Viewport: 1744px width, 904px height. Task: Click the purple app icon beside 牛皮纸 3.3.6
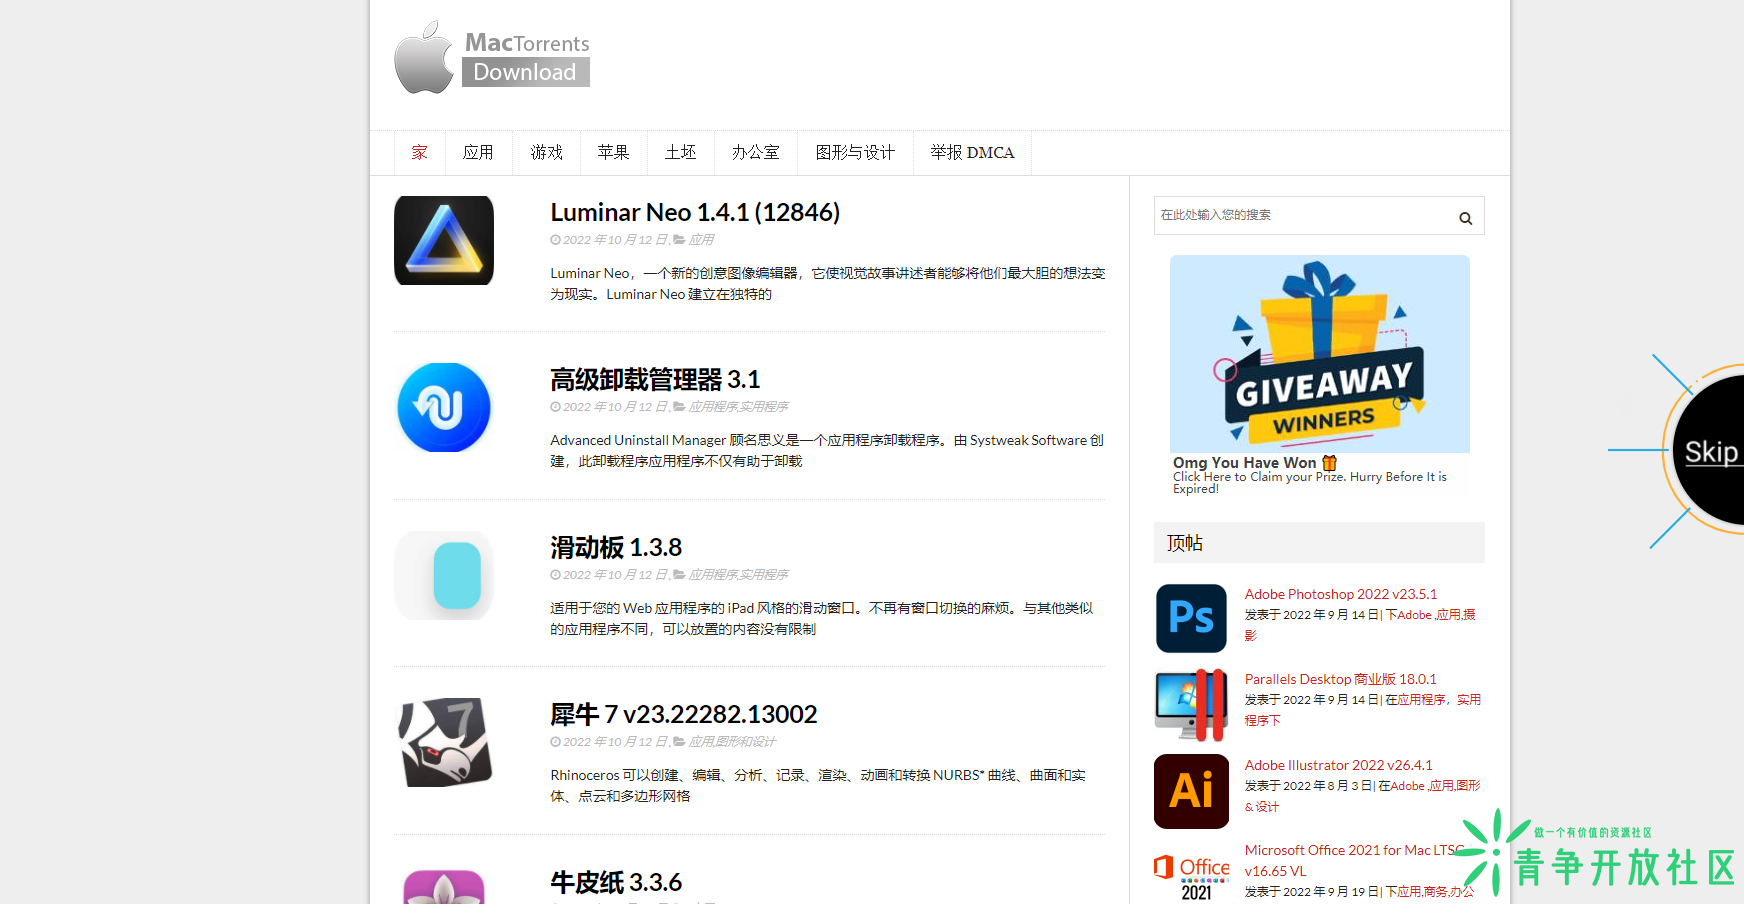(444, 886)
